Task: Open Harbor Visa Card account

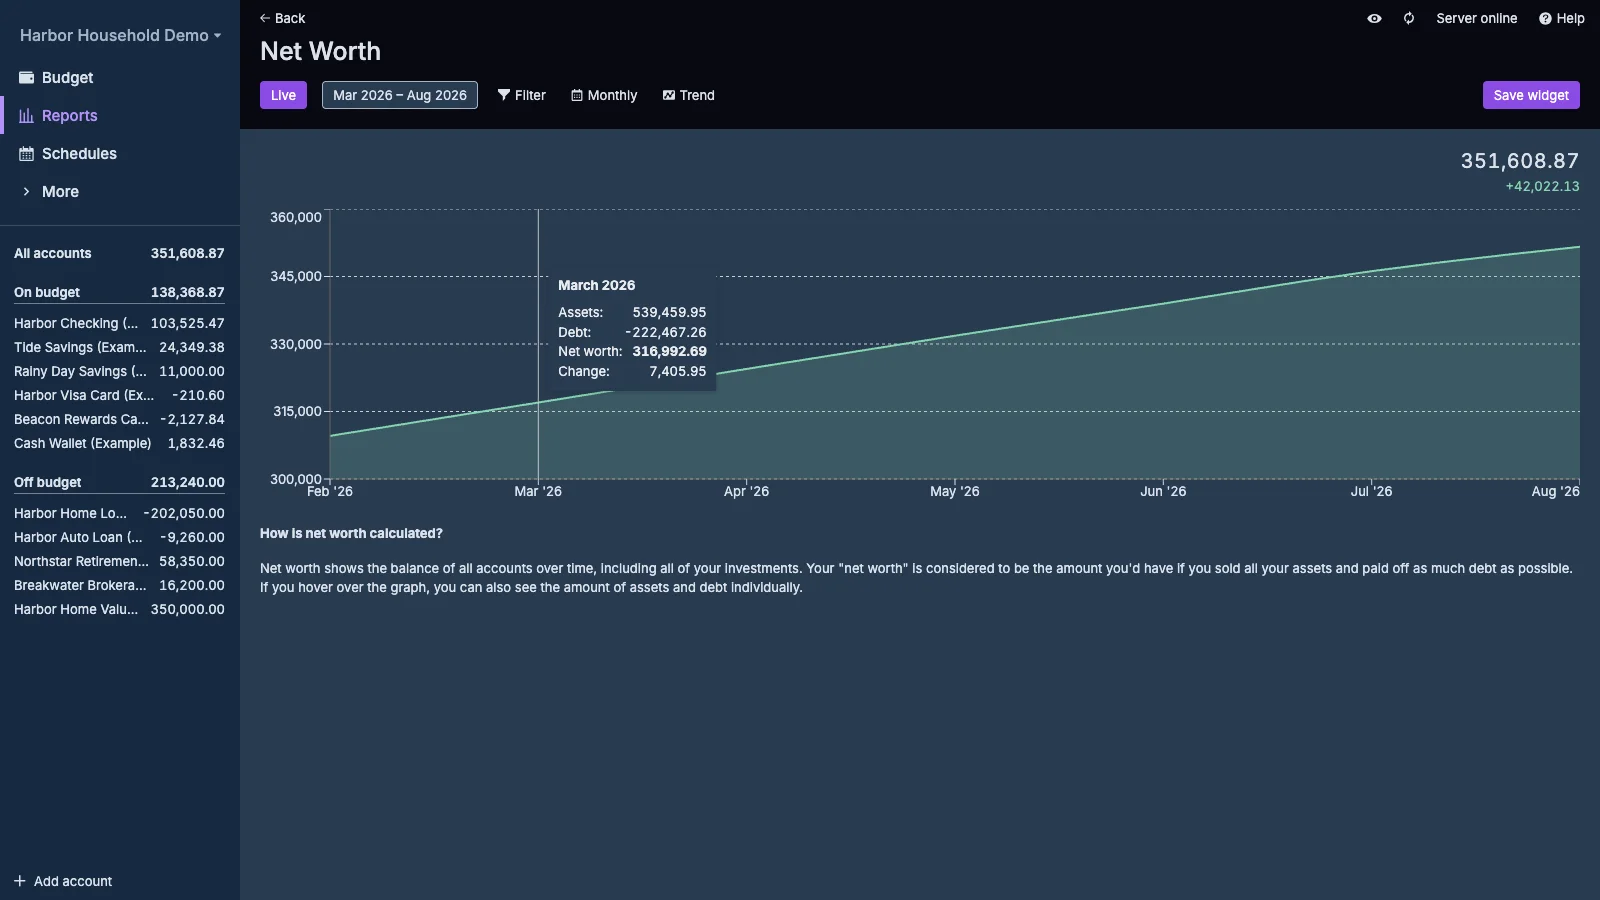Action: 119,395
